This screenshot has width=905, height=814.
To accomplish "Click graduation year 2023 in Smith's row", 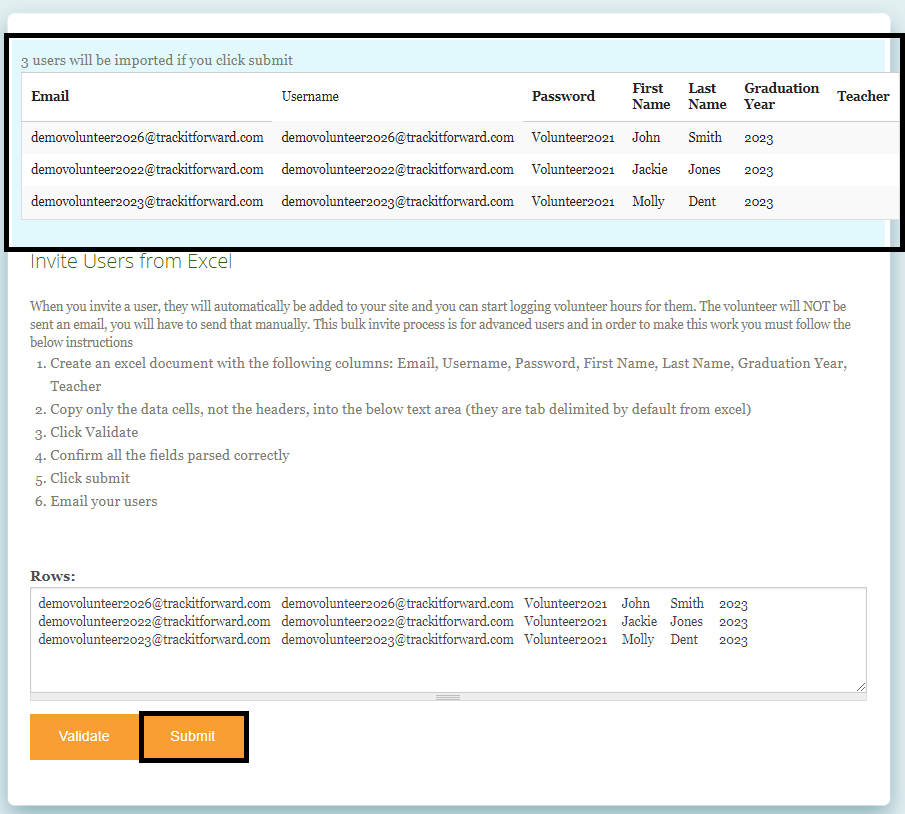I will 758,138.
